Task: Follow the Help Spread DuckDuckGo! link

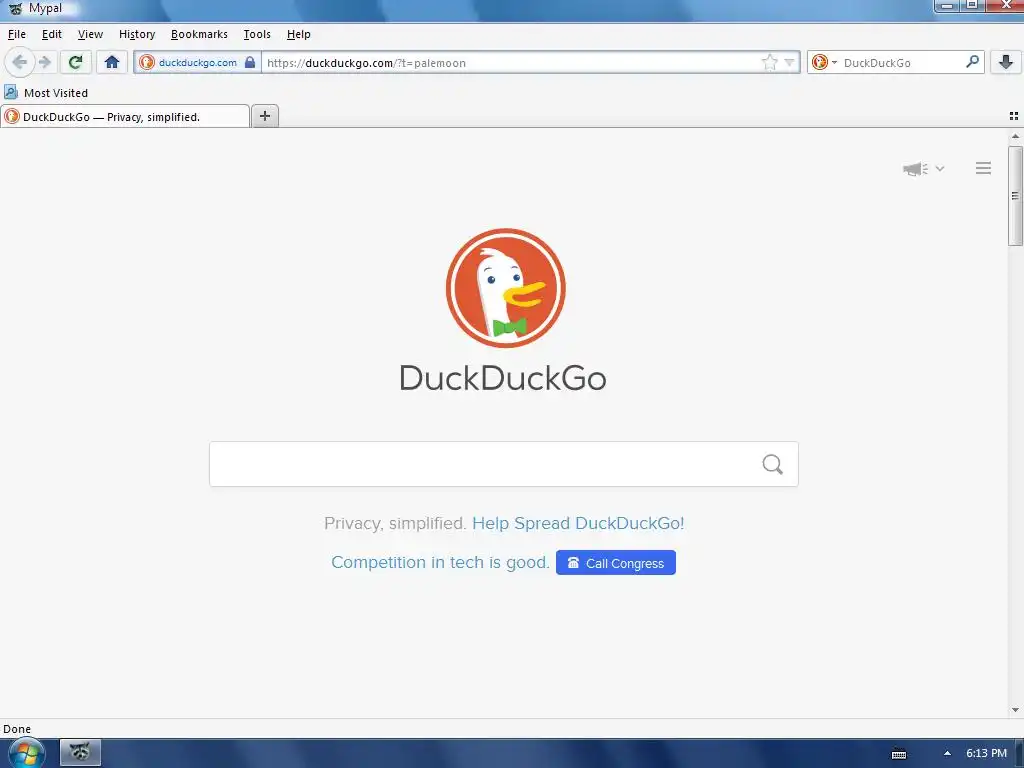Action: click(x=578, y=523)
